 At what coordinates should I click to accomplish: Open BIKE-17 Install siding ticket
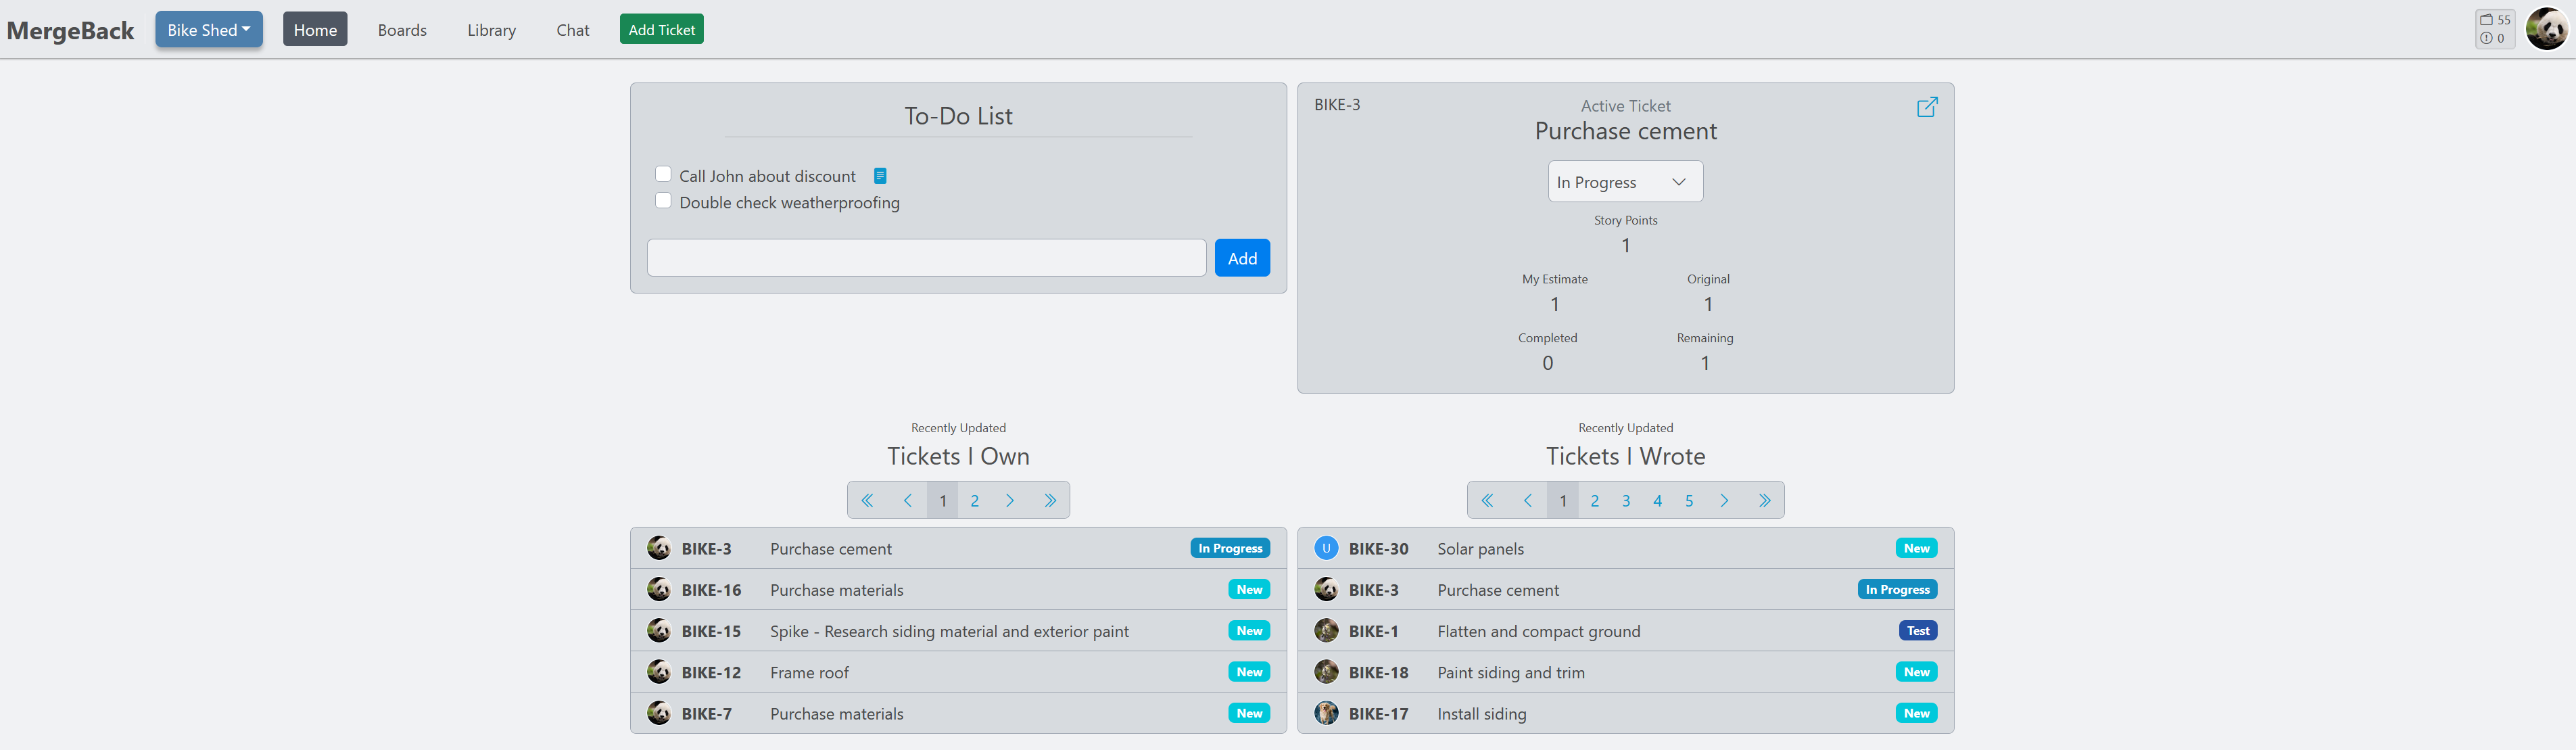(x=1625, y=713)
